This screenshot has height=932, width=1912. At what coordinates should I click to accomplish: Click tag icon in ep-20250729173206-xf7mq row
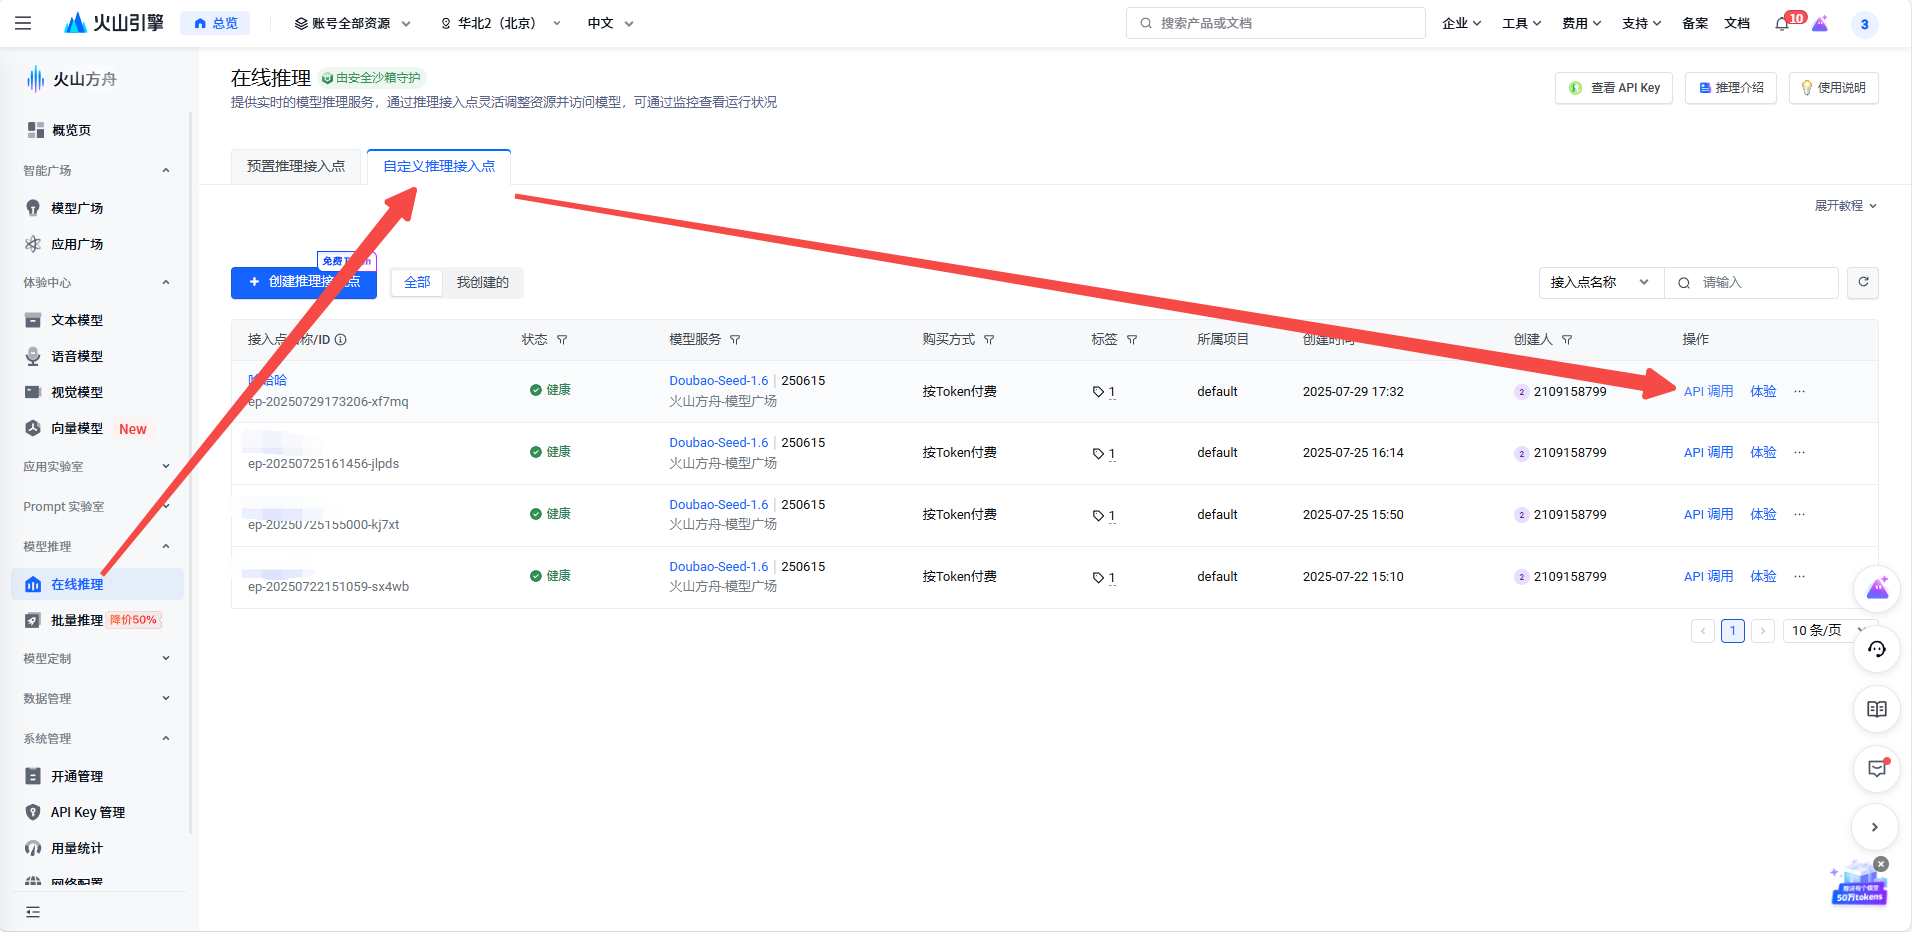[1098, 392]
